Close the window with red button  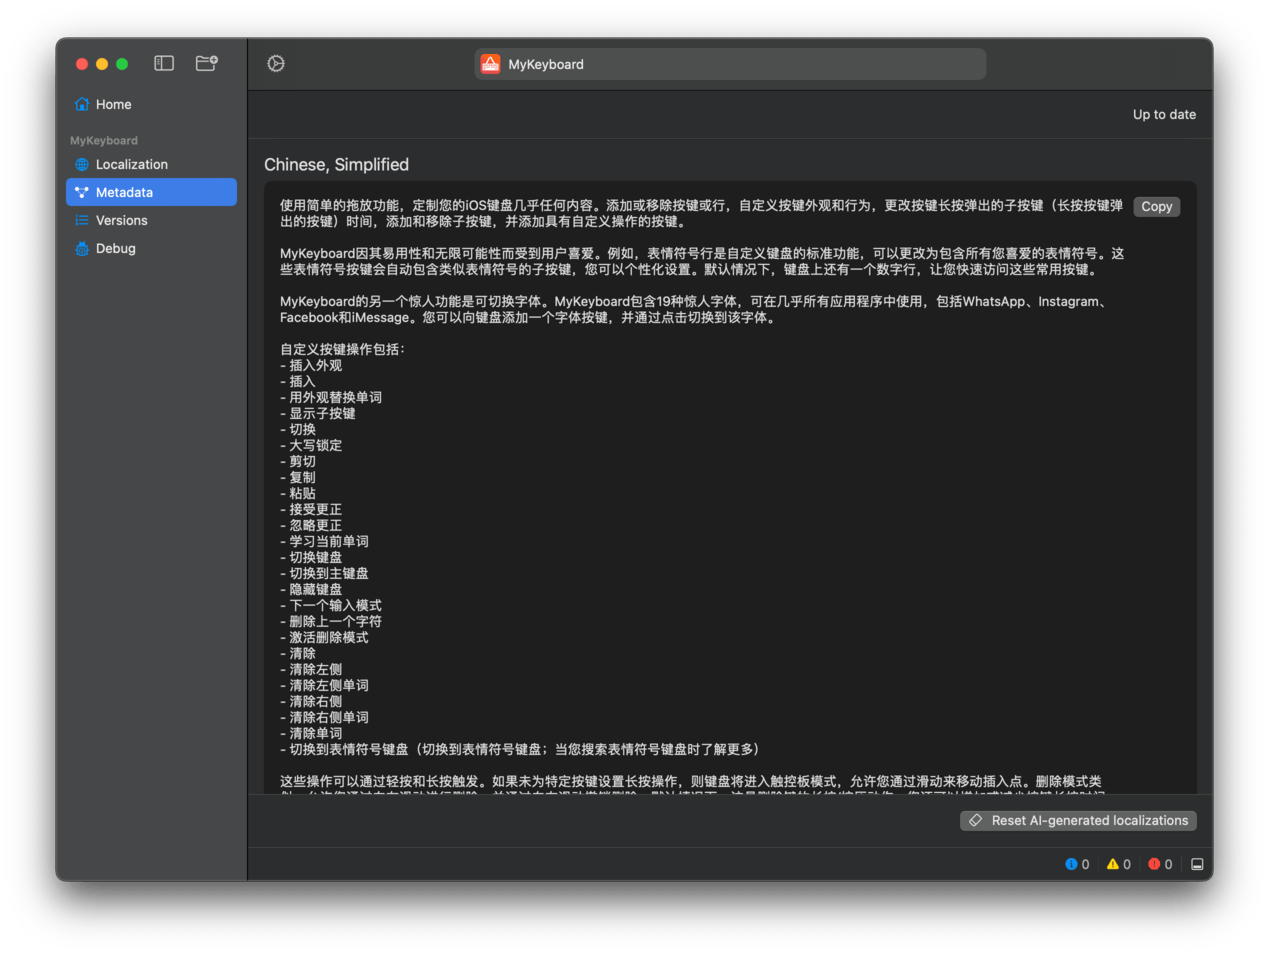pos(82,64)
